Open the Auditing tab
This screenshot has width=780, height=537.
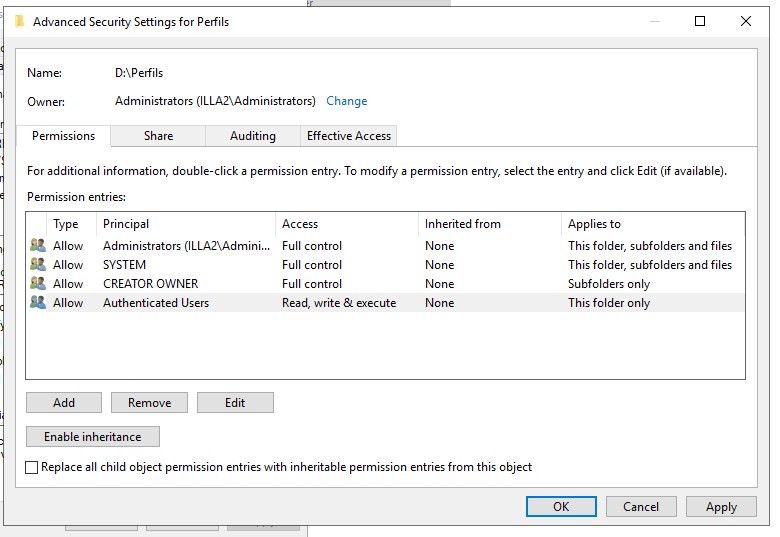click(253, 136)
